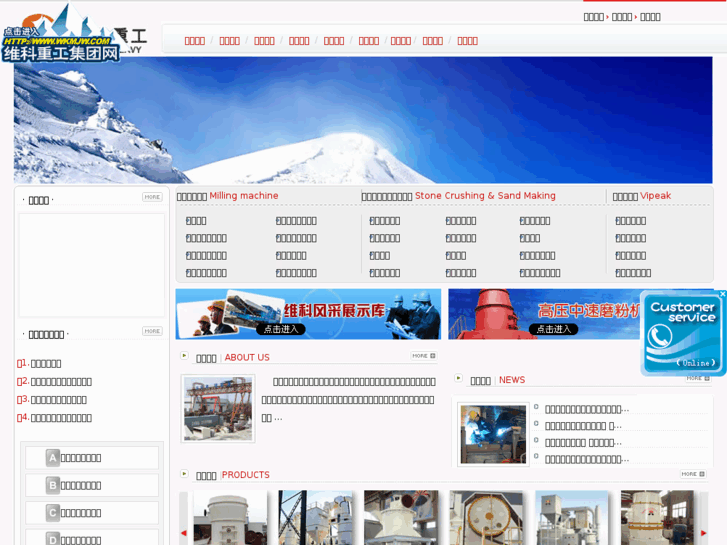Click the welder photo in NEWS section
This screenshot has height=545, width=727.
coord(493,434)
